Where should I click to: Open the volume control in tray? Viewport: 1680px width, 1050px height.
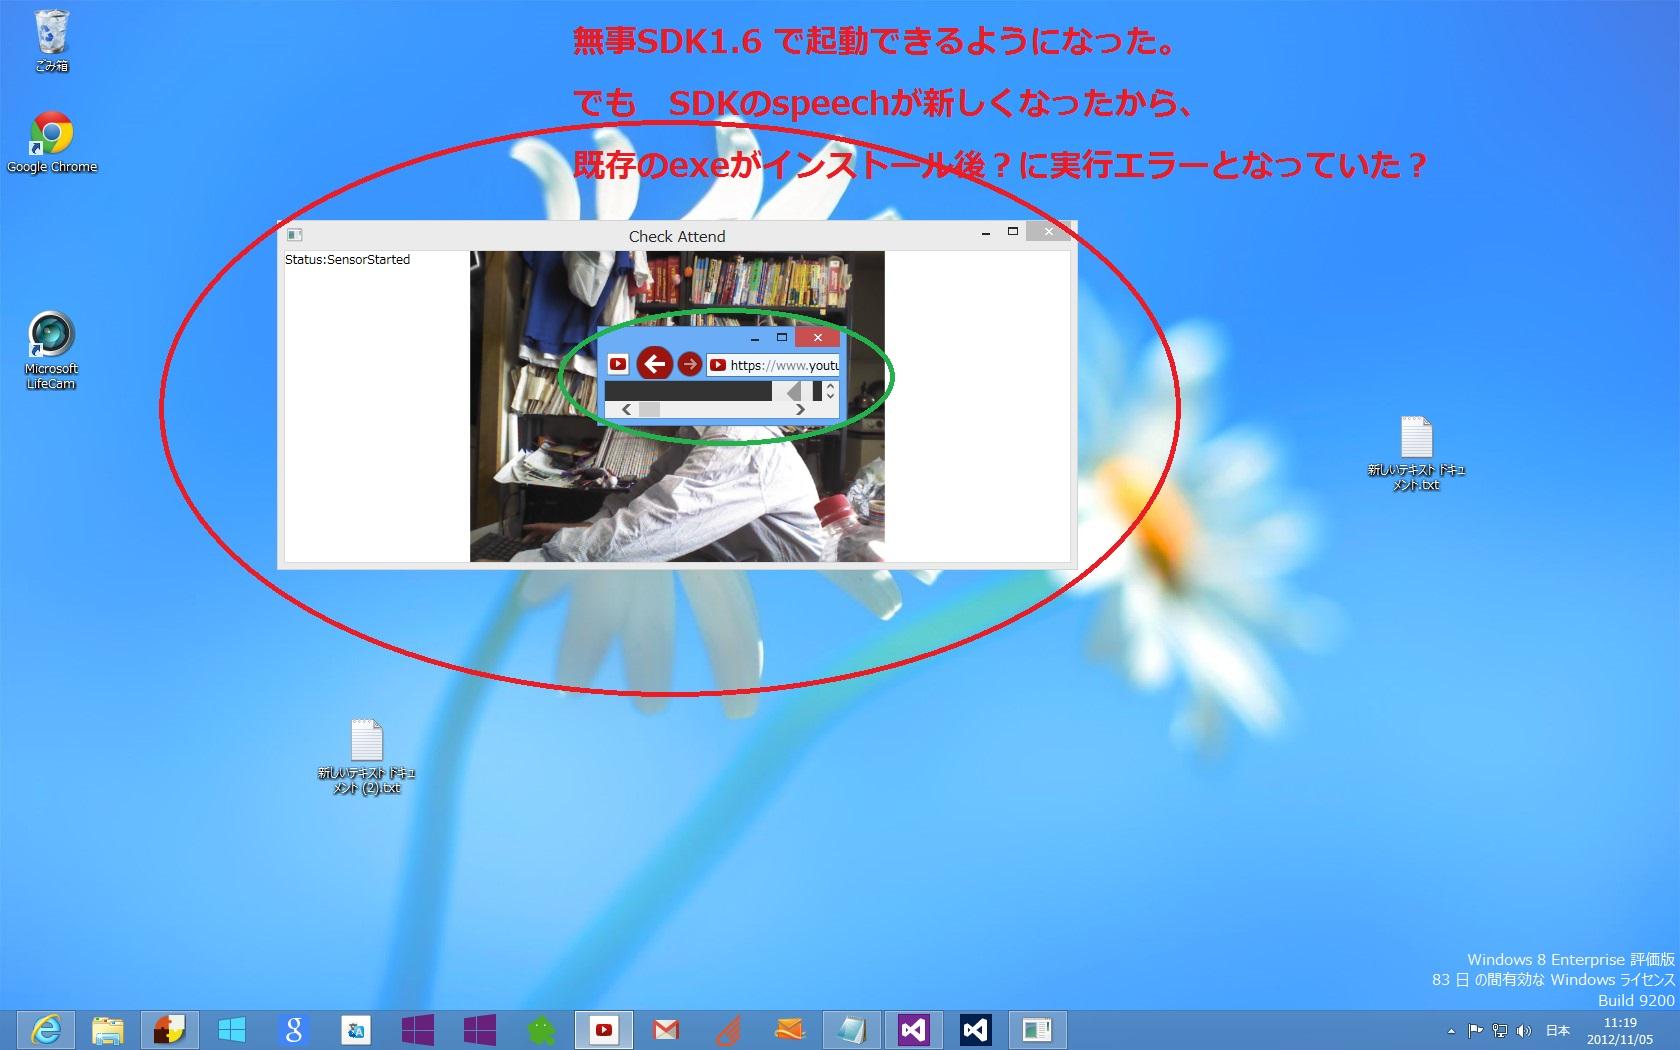coord(1523,1031)
